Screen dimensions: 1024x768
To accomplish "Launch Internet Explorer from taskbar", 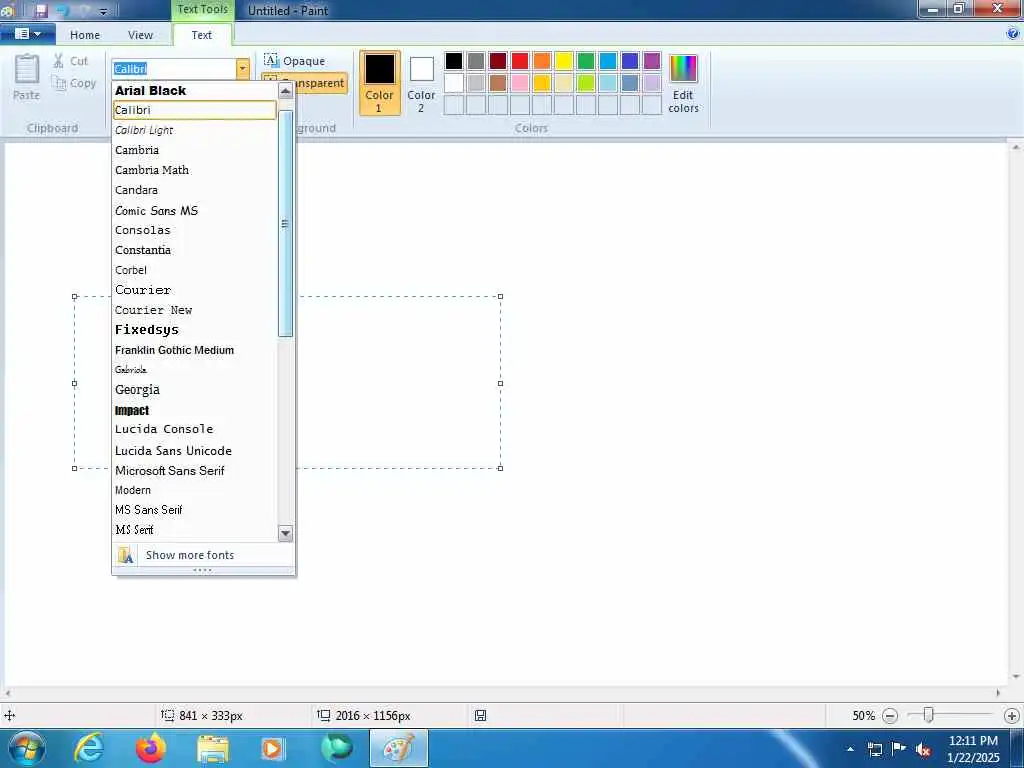I will [x=88, y=748].
